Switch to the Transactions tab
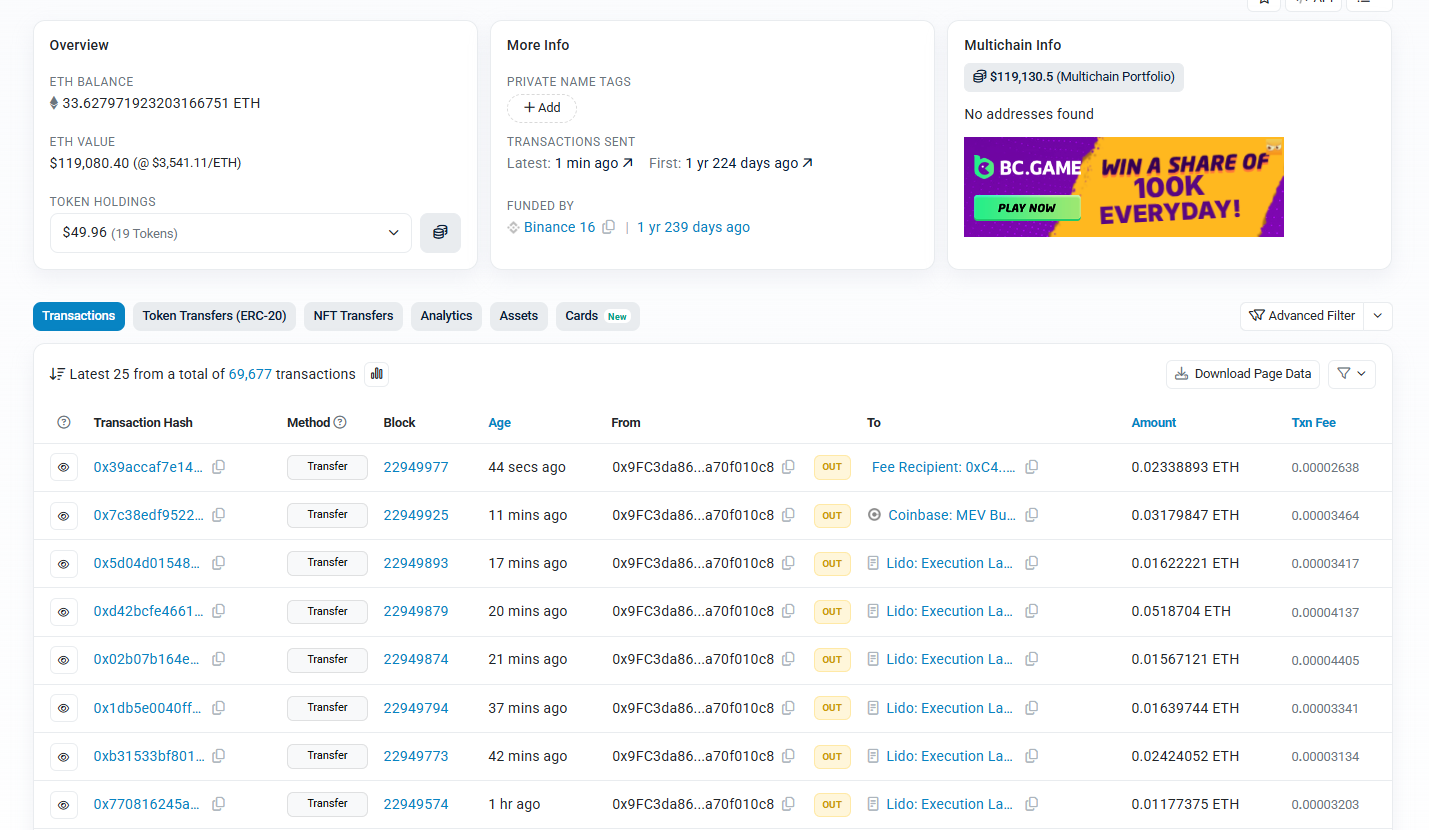The width and height of the screenshot is (1429, 830). (79, 316)
